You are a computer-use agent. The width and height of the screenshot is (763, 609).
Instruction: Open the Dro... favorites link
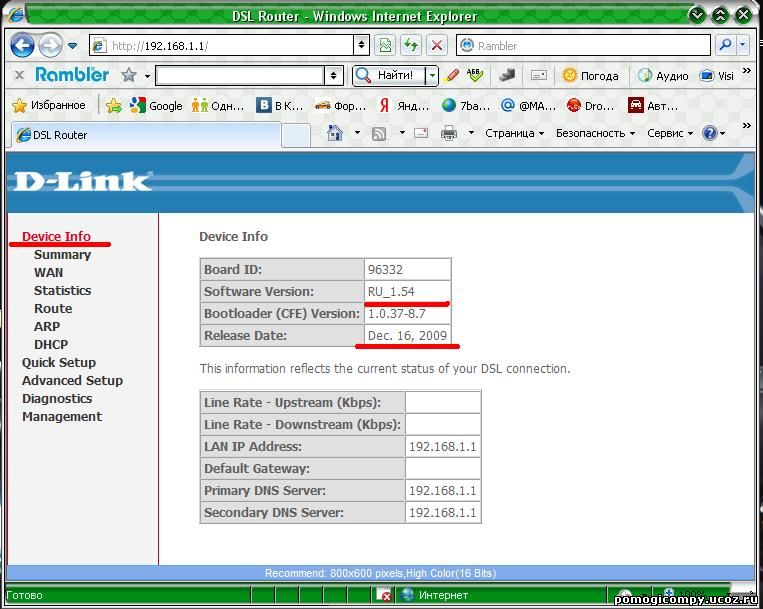click(x=590, y=106)
